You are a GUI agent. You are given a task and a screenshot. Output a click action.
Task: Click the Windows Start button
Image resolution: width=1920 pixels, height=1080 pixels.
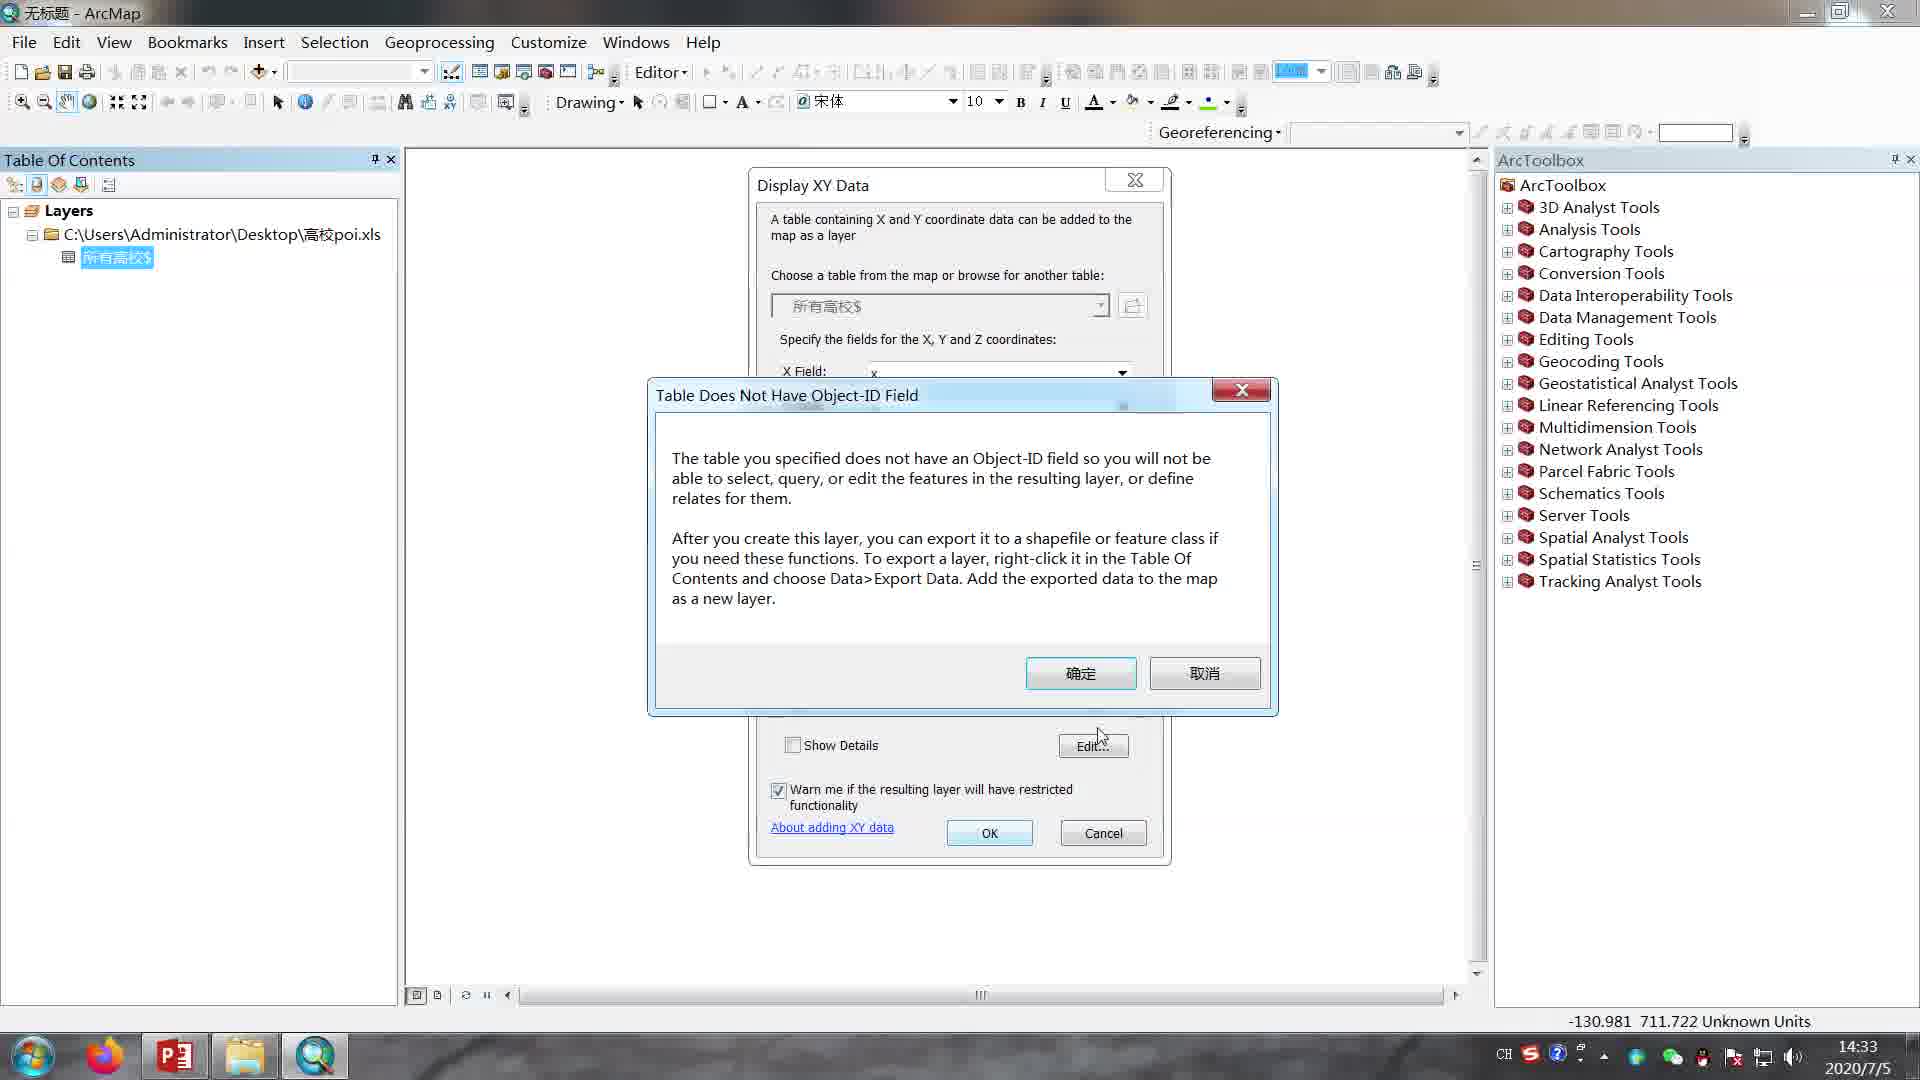click(32, 1056)
